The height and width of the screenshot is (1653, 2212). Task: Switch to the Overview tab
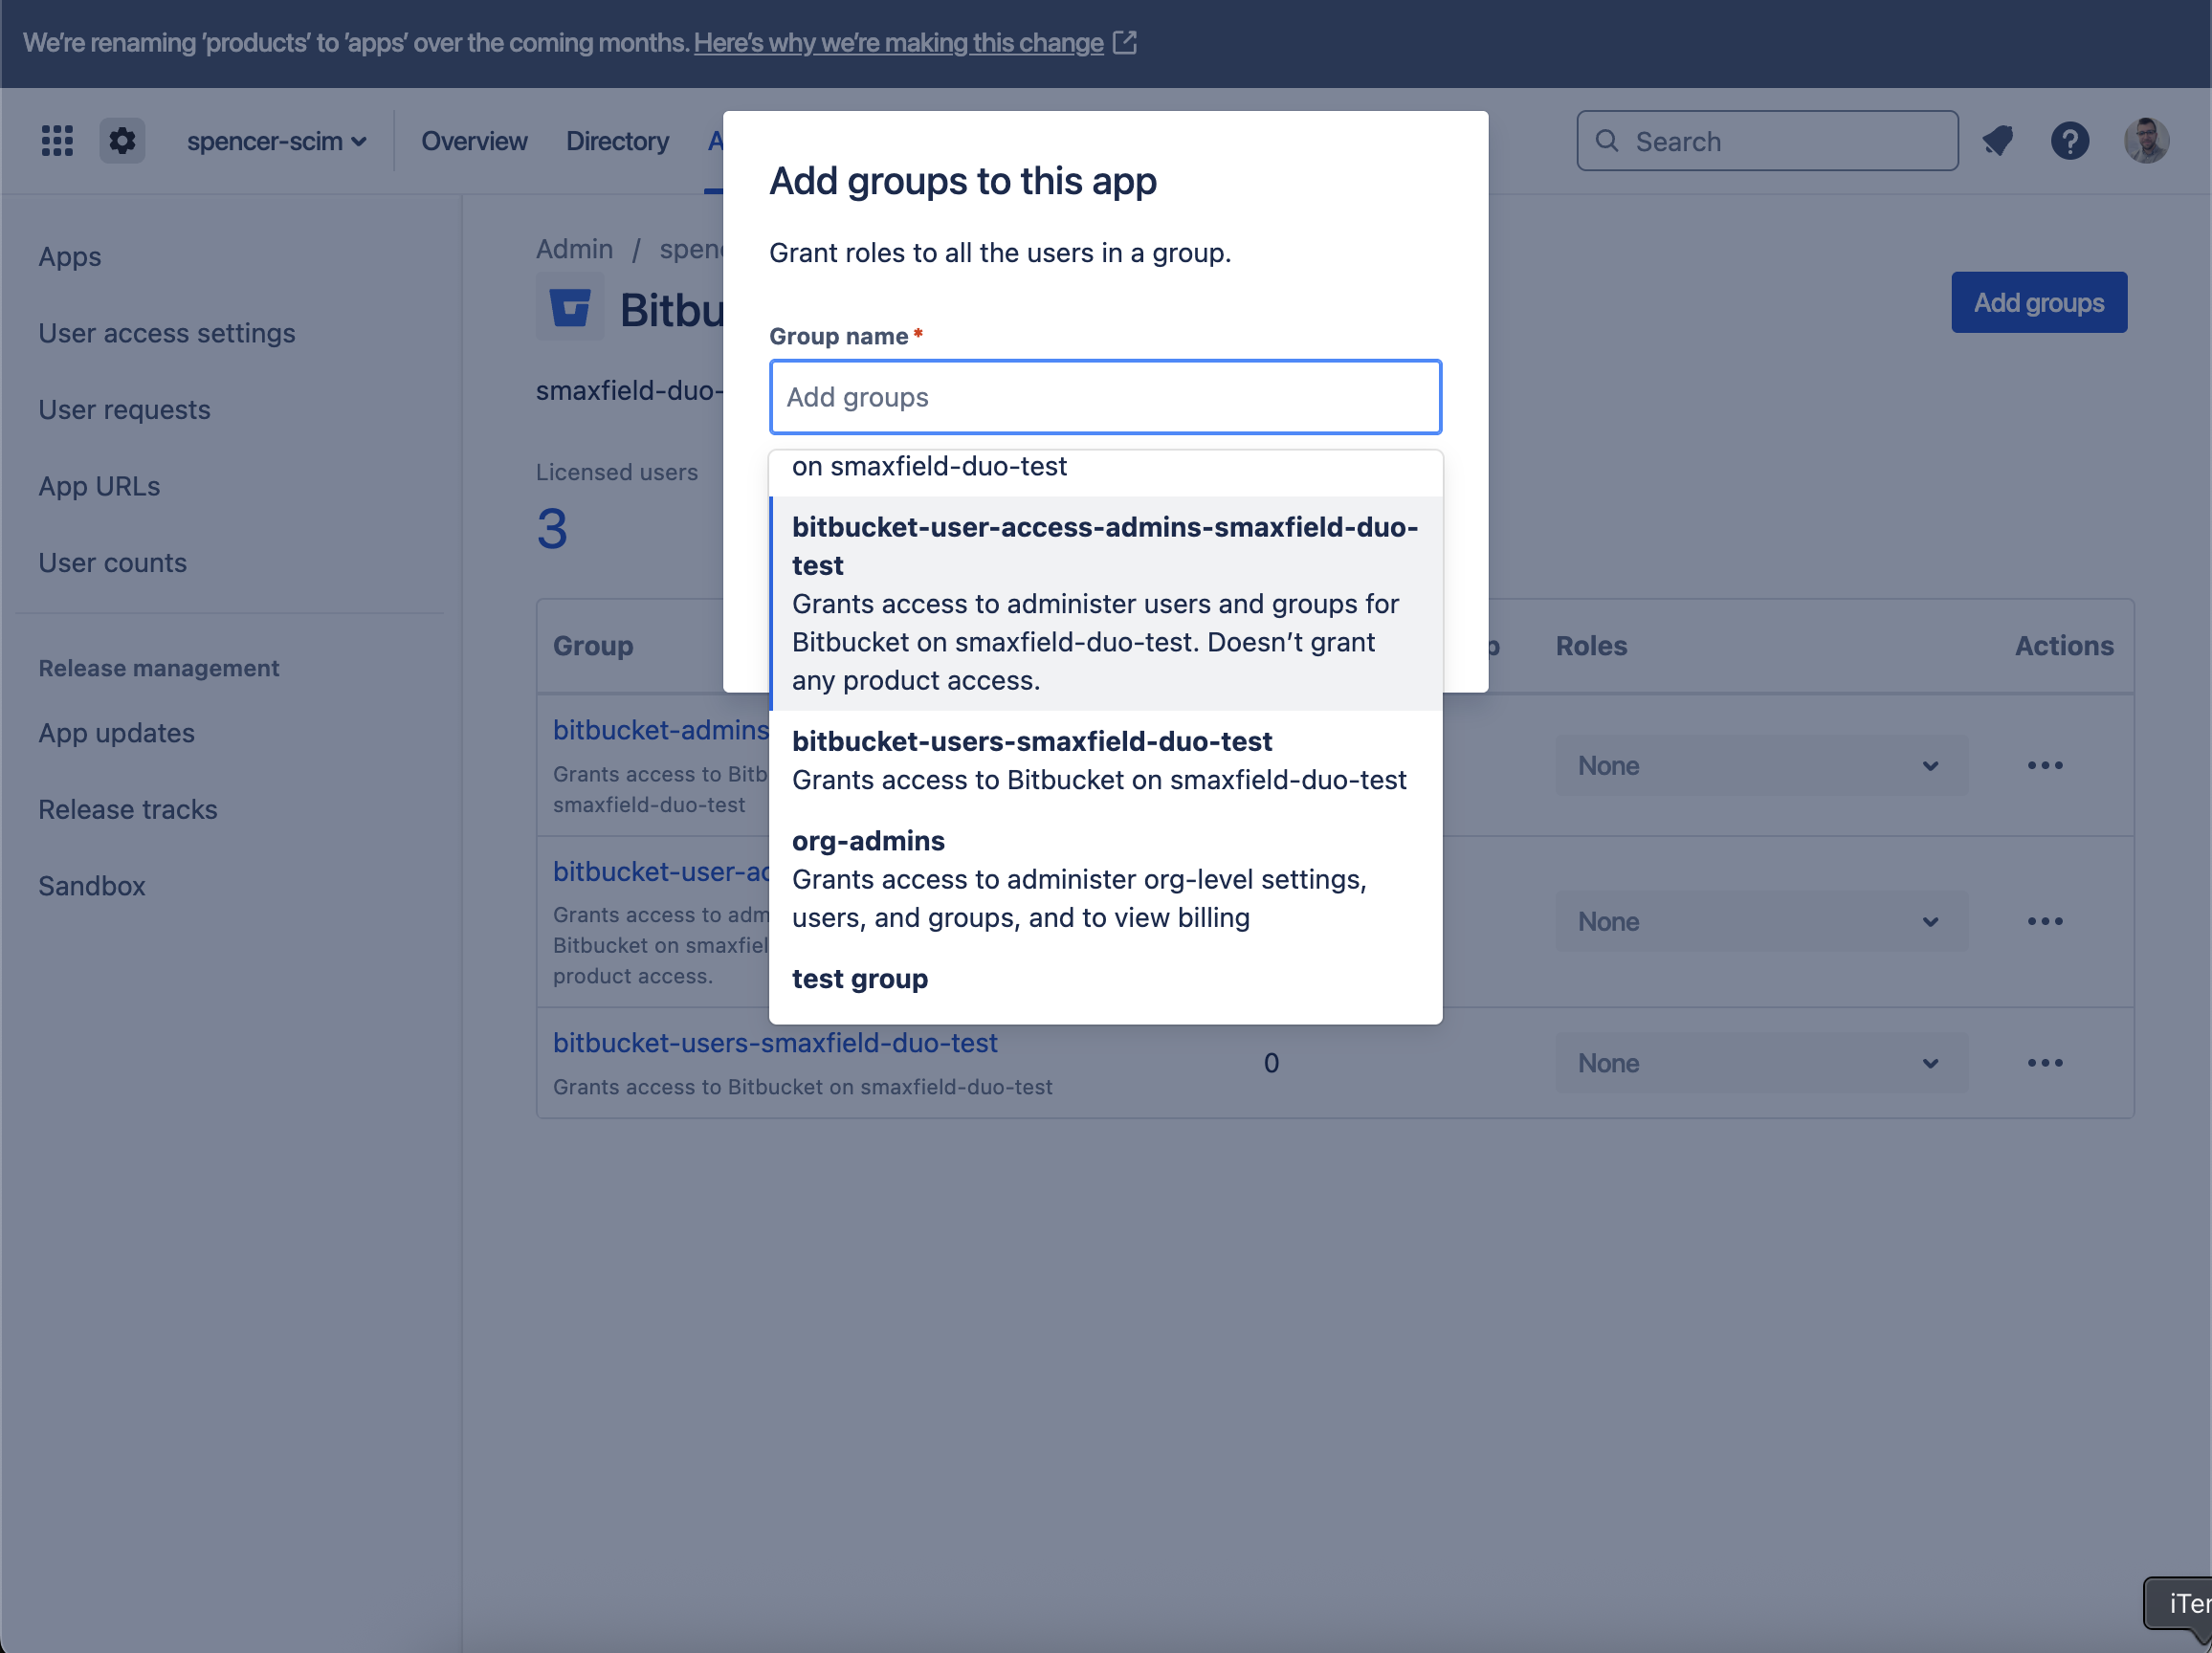474,141
